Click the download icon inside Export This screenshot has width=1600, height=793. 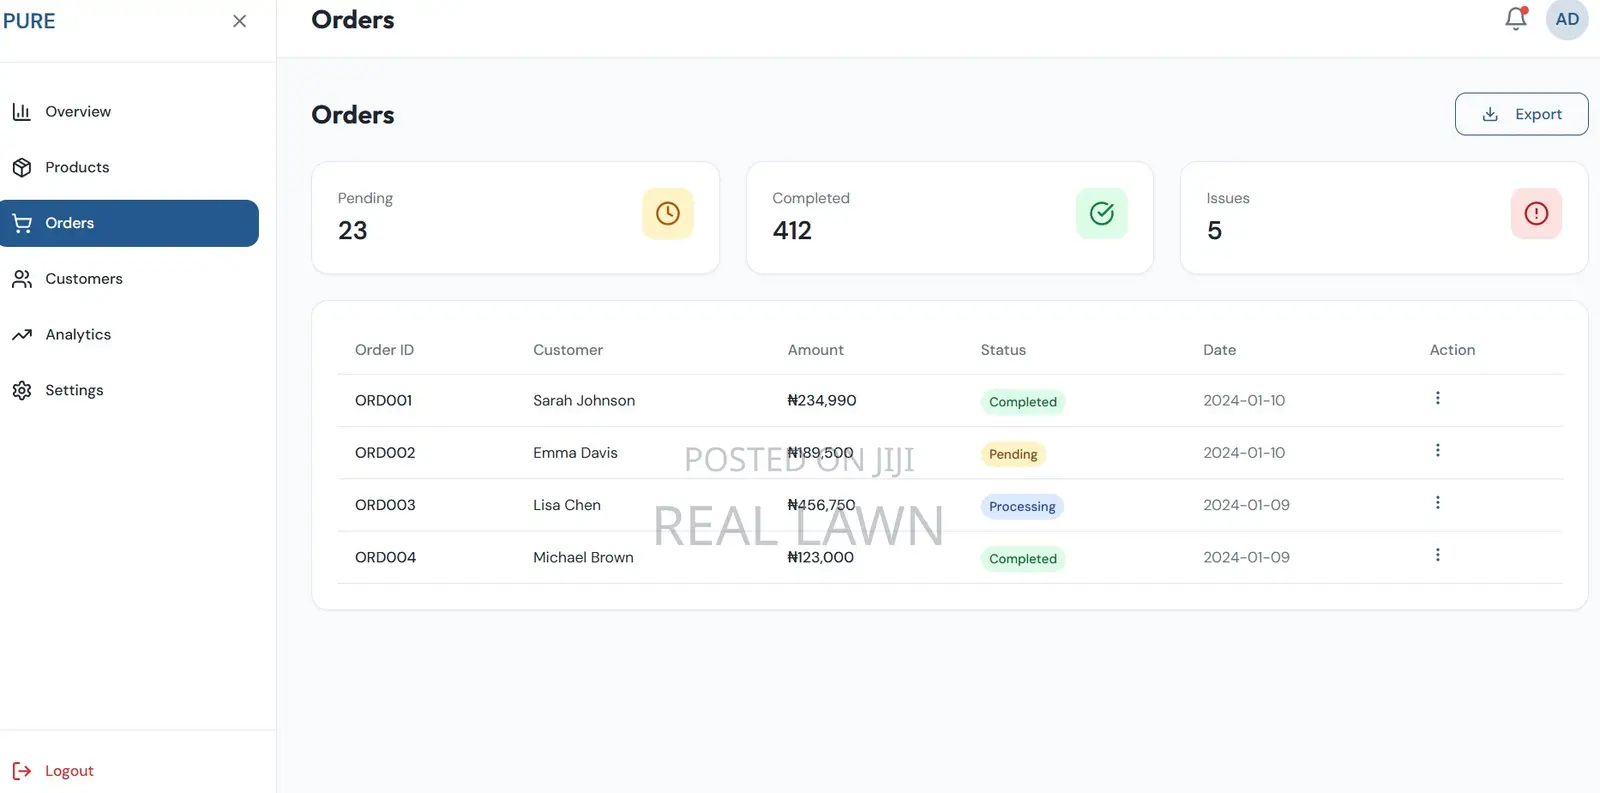pos(1490,114)
